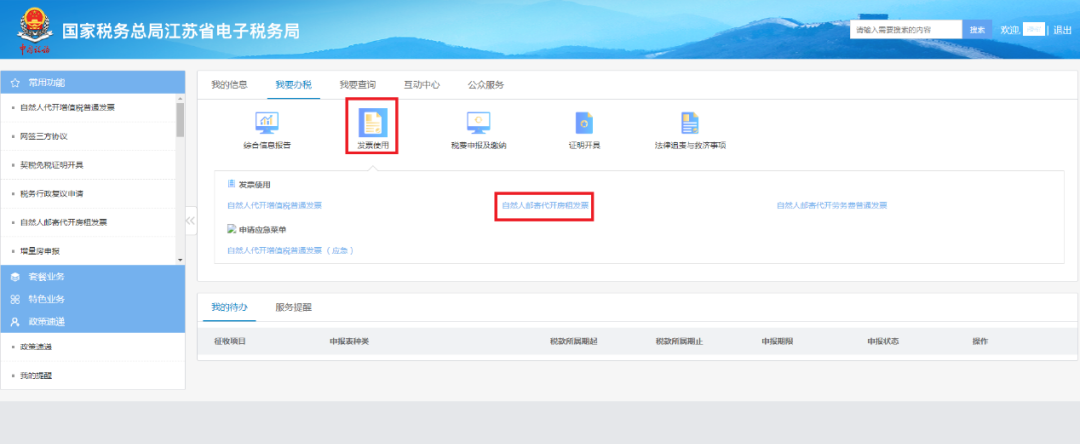Click the 申报表种类 column header
Screen dimensions: 1080x444
click(x=349, y=341)
